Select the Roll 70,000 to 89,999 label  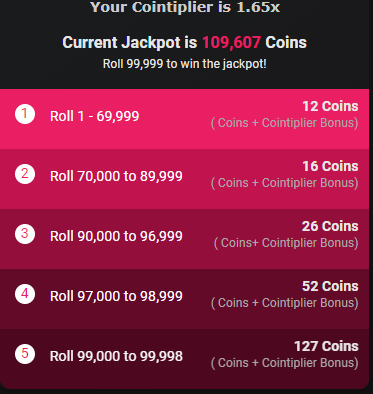pyautogui.click(x=116, y=176)
